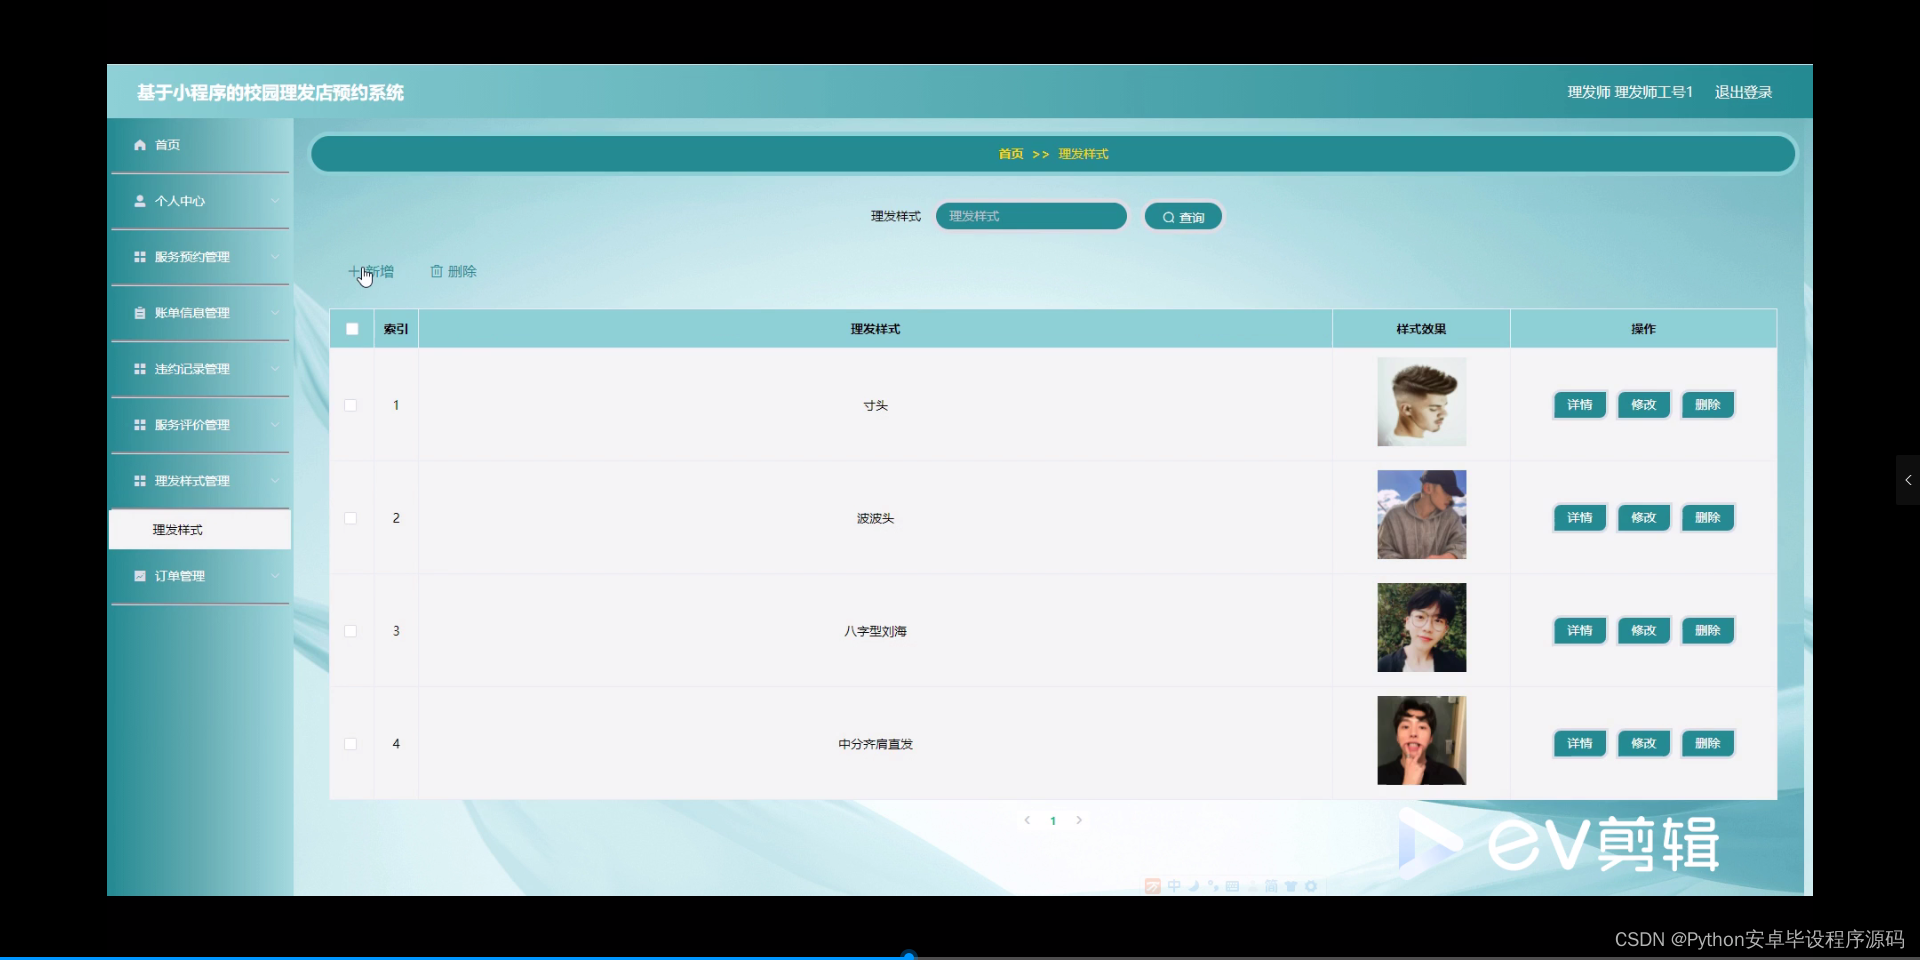This screenshot has height=960, width=1920.
Task: Click the 理发师 理发师工号1 user label
Action: pos(1630,92)
